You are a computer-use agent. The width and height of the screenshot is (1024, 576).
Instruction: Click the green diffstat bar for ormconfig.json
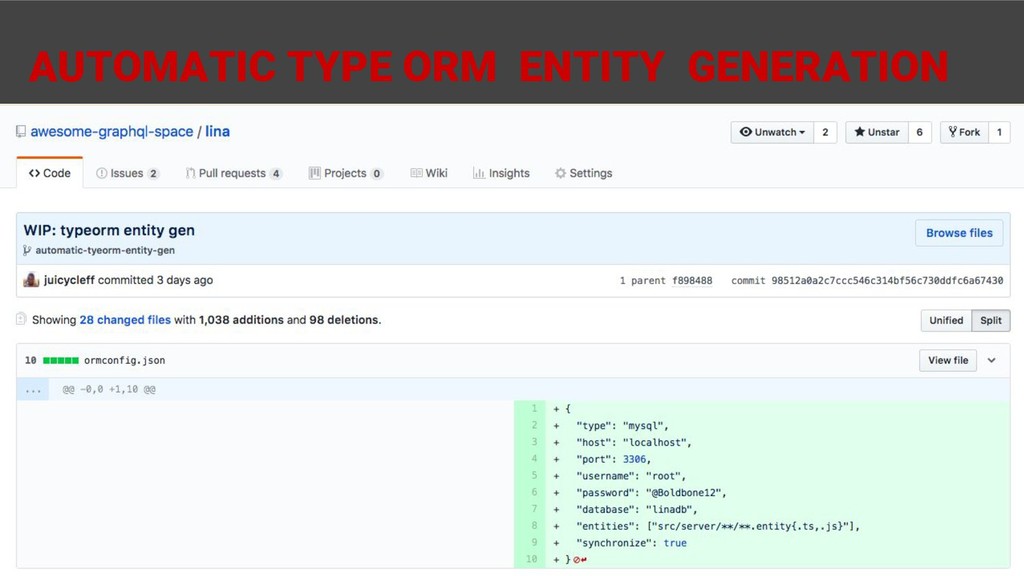click(x=61, y=360)
